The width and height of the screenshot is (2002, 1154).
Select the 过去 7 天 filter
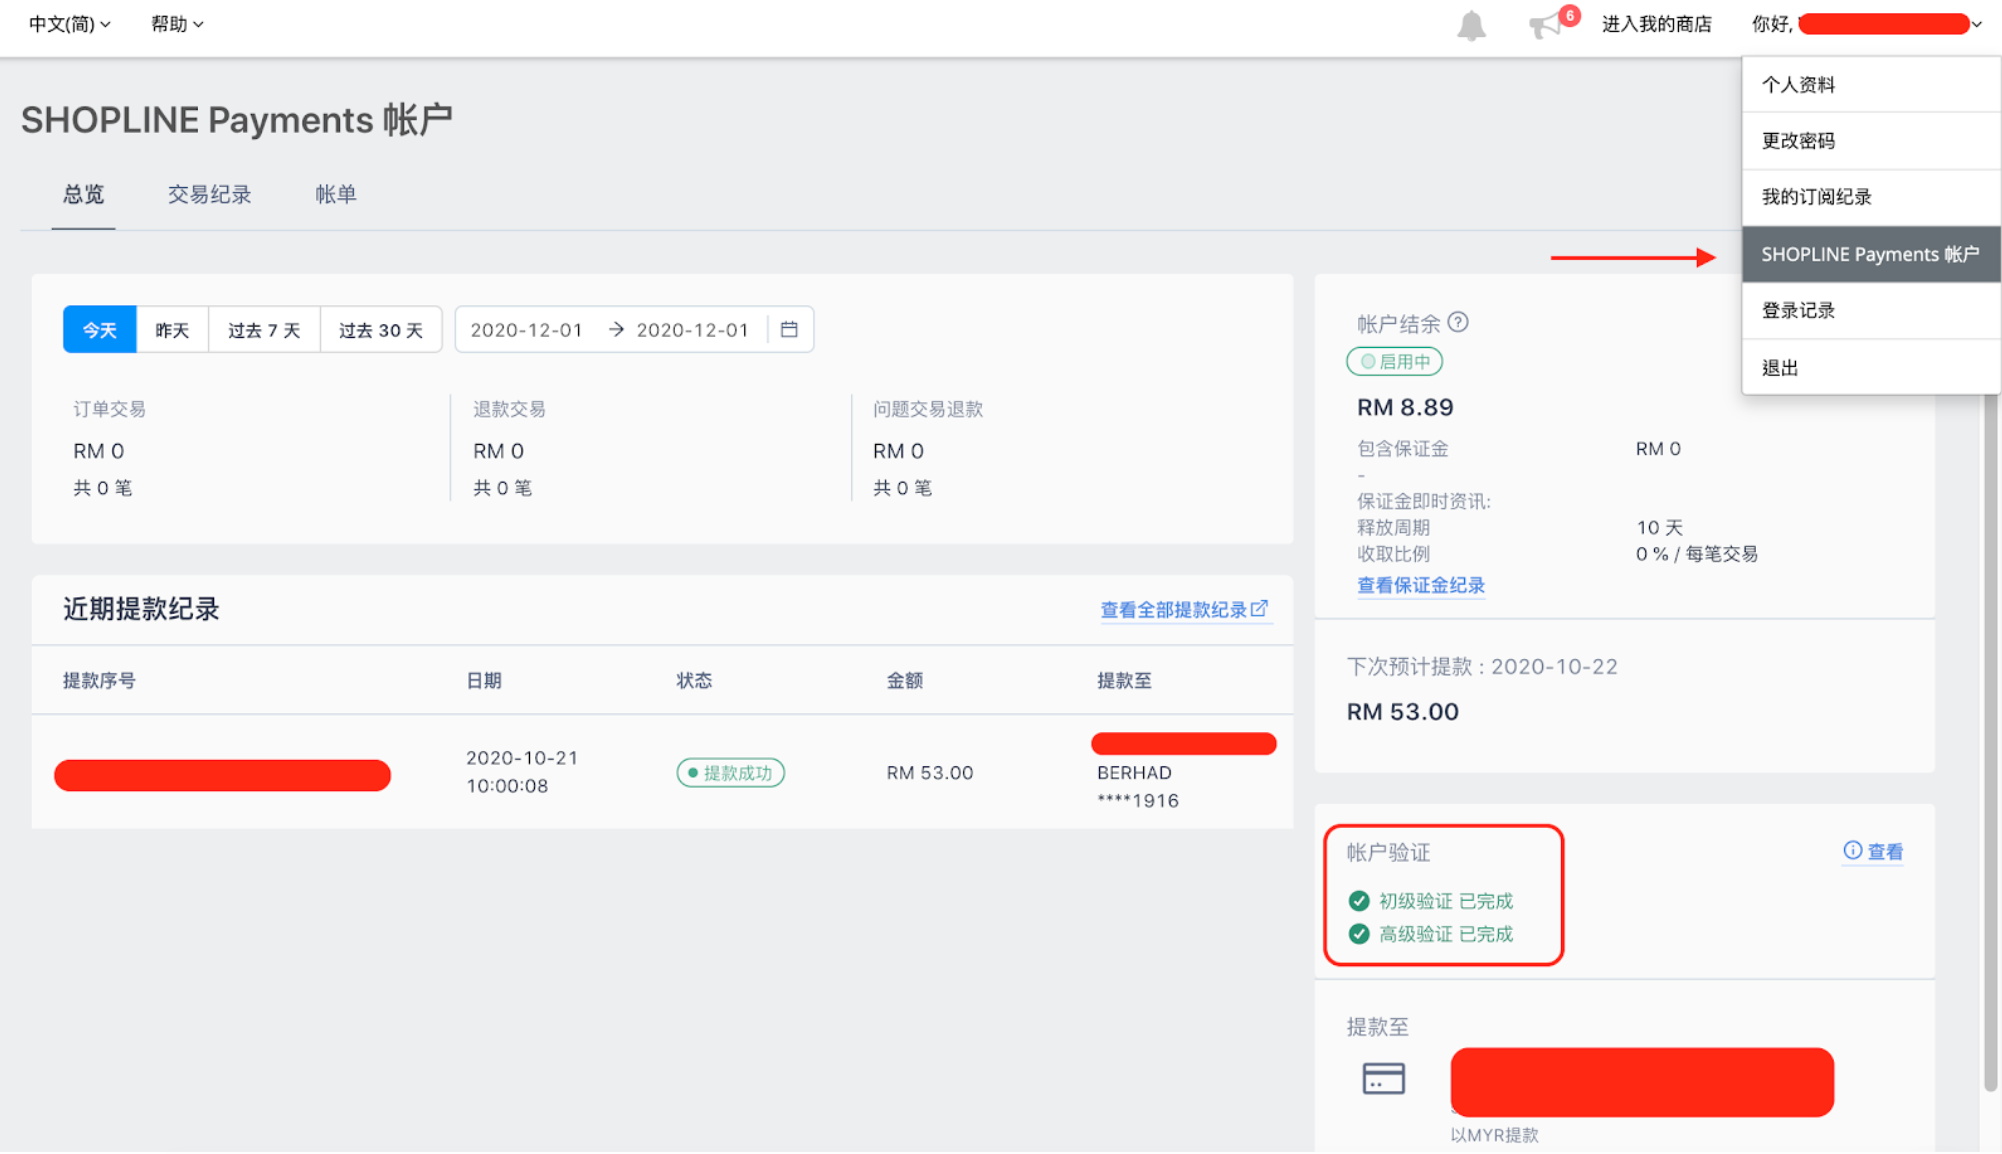pos(264,330)
